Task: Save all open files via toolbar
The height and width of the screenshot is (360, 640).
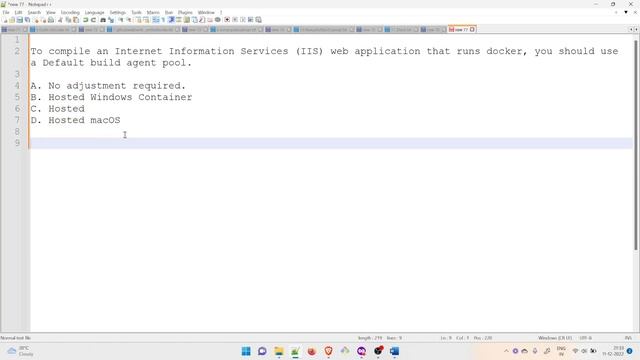Action: (27, 20)
